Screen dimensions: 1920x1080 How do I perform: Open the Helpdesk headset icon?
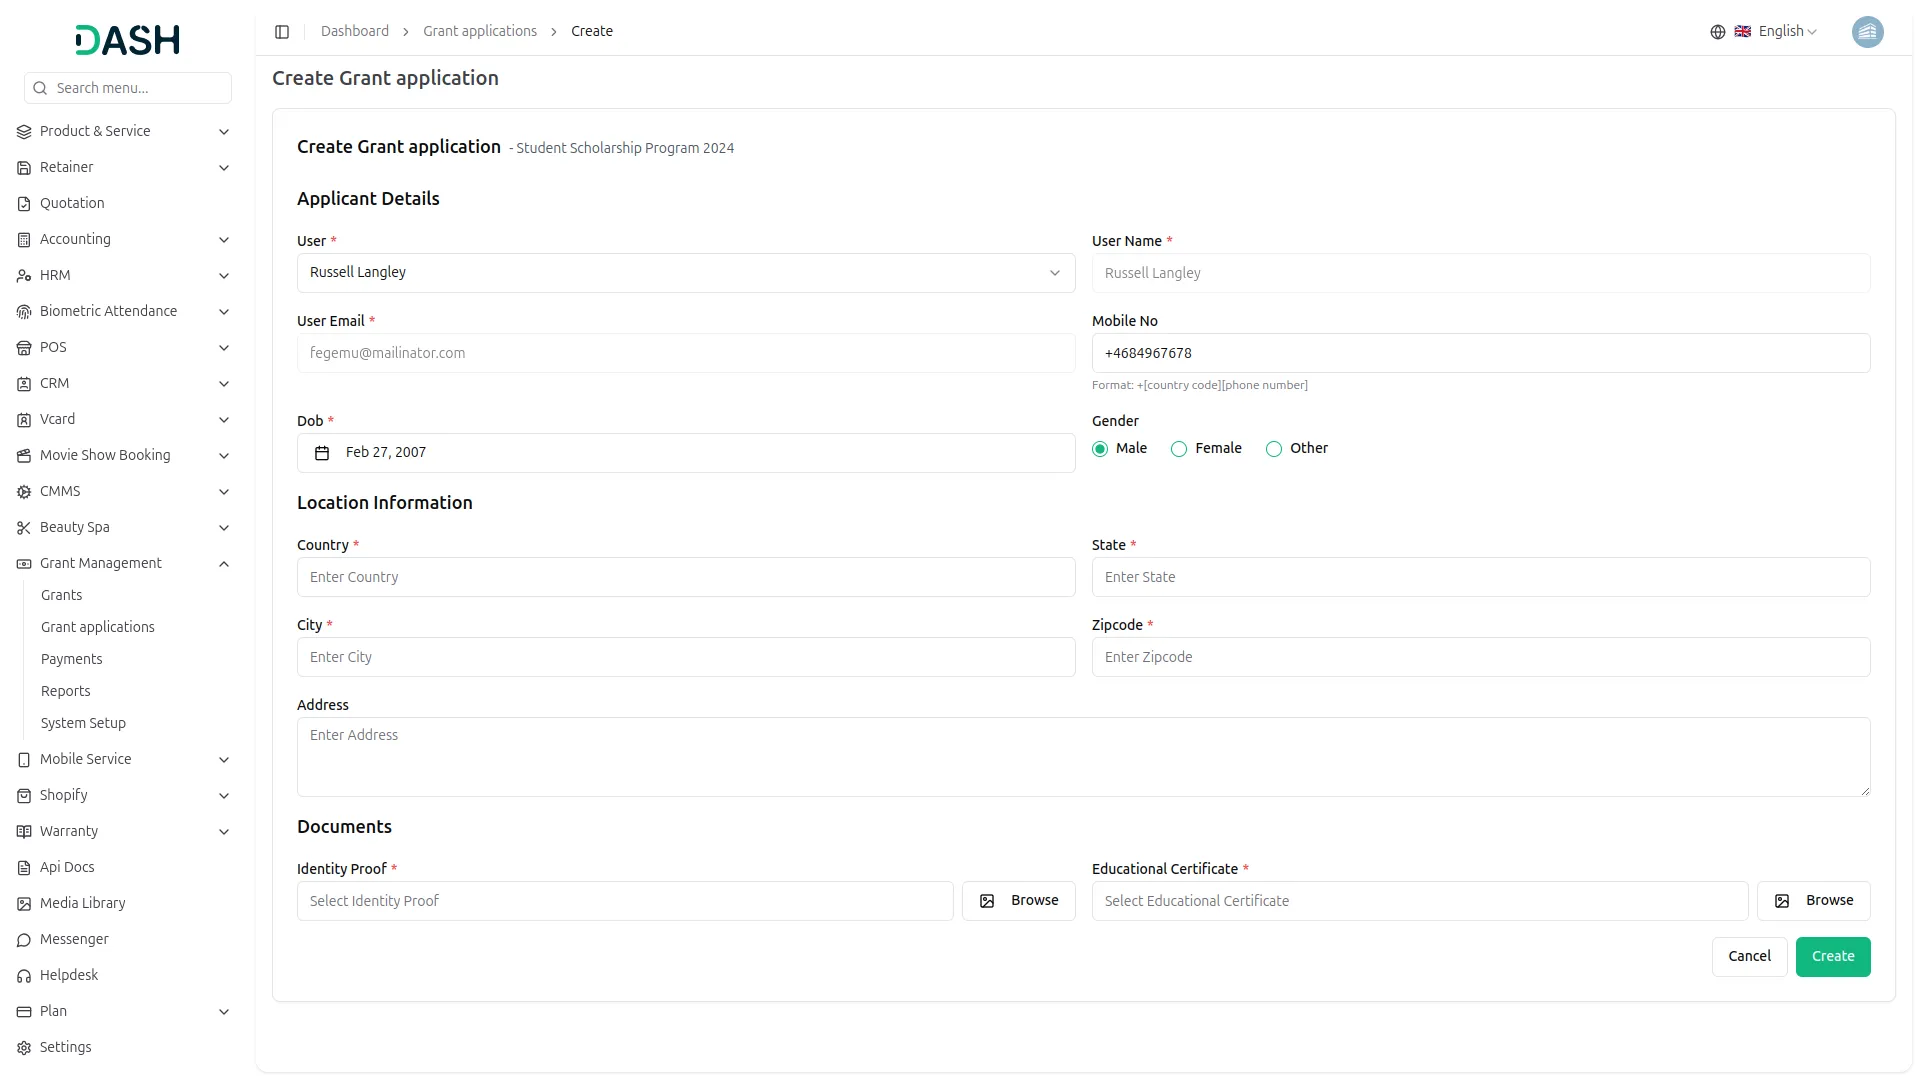(24, 976)
